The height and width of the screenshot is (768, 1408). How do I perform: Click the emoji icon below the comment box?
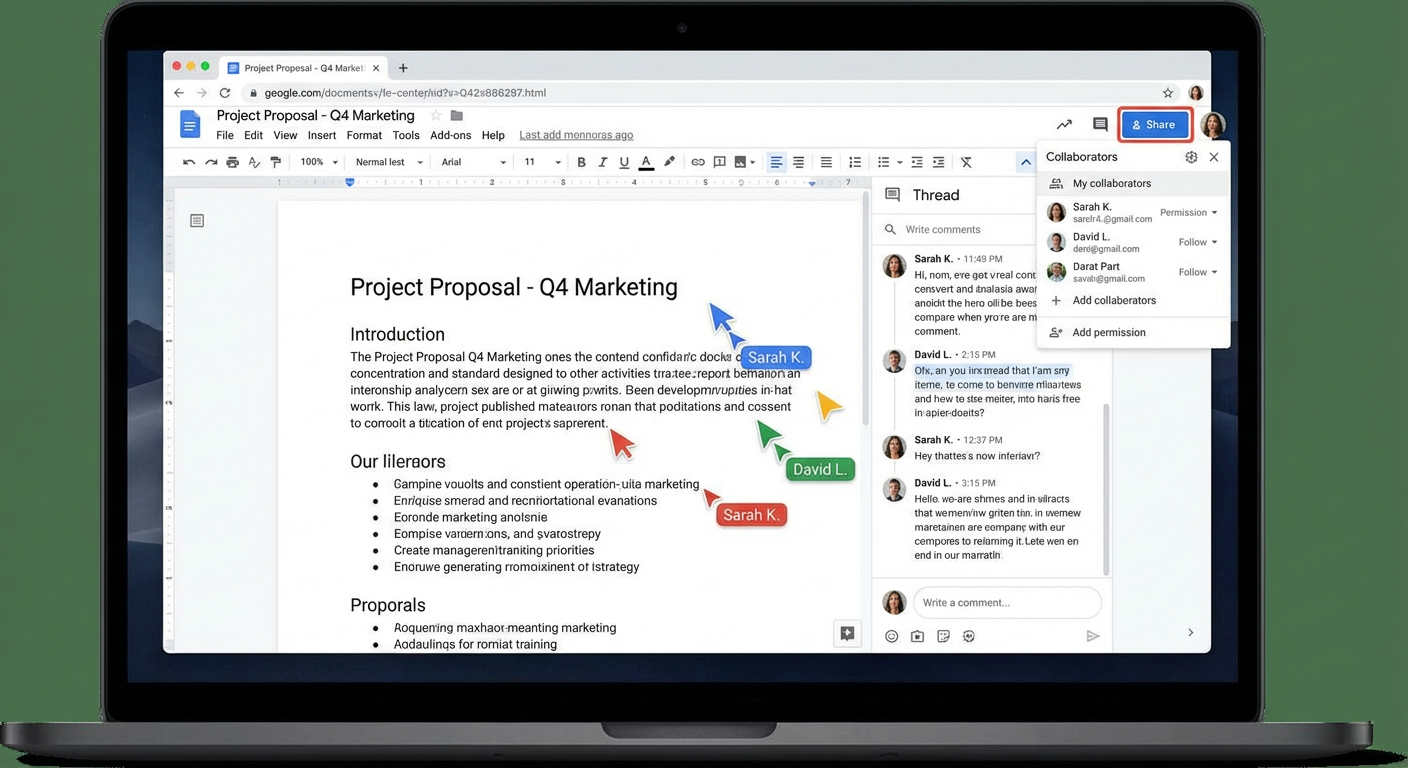coord(891,635)
